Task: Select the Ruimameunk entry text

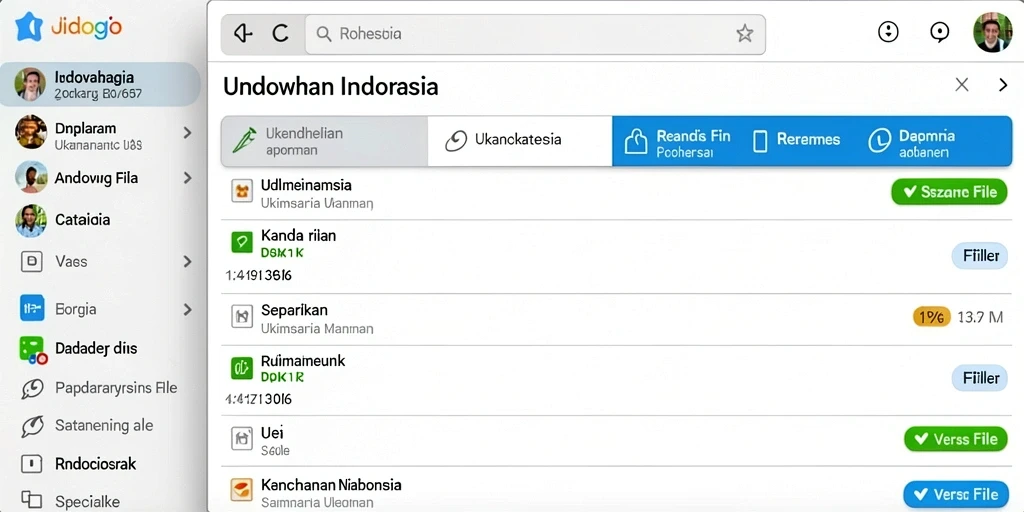Action: [x=303, y=360]
